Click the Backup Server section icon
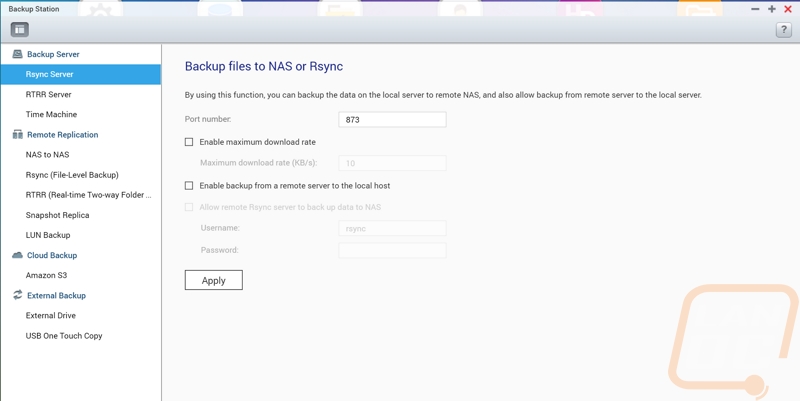The height and width of the screenshot is (401, 800). pyautogui.click(x=17, y=54)
